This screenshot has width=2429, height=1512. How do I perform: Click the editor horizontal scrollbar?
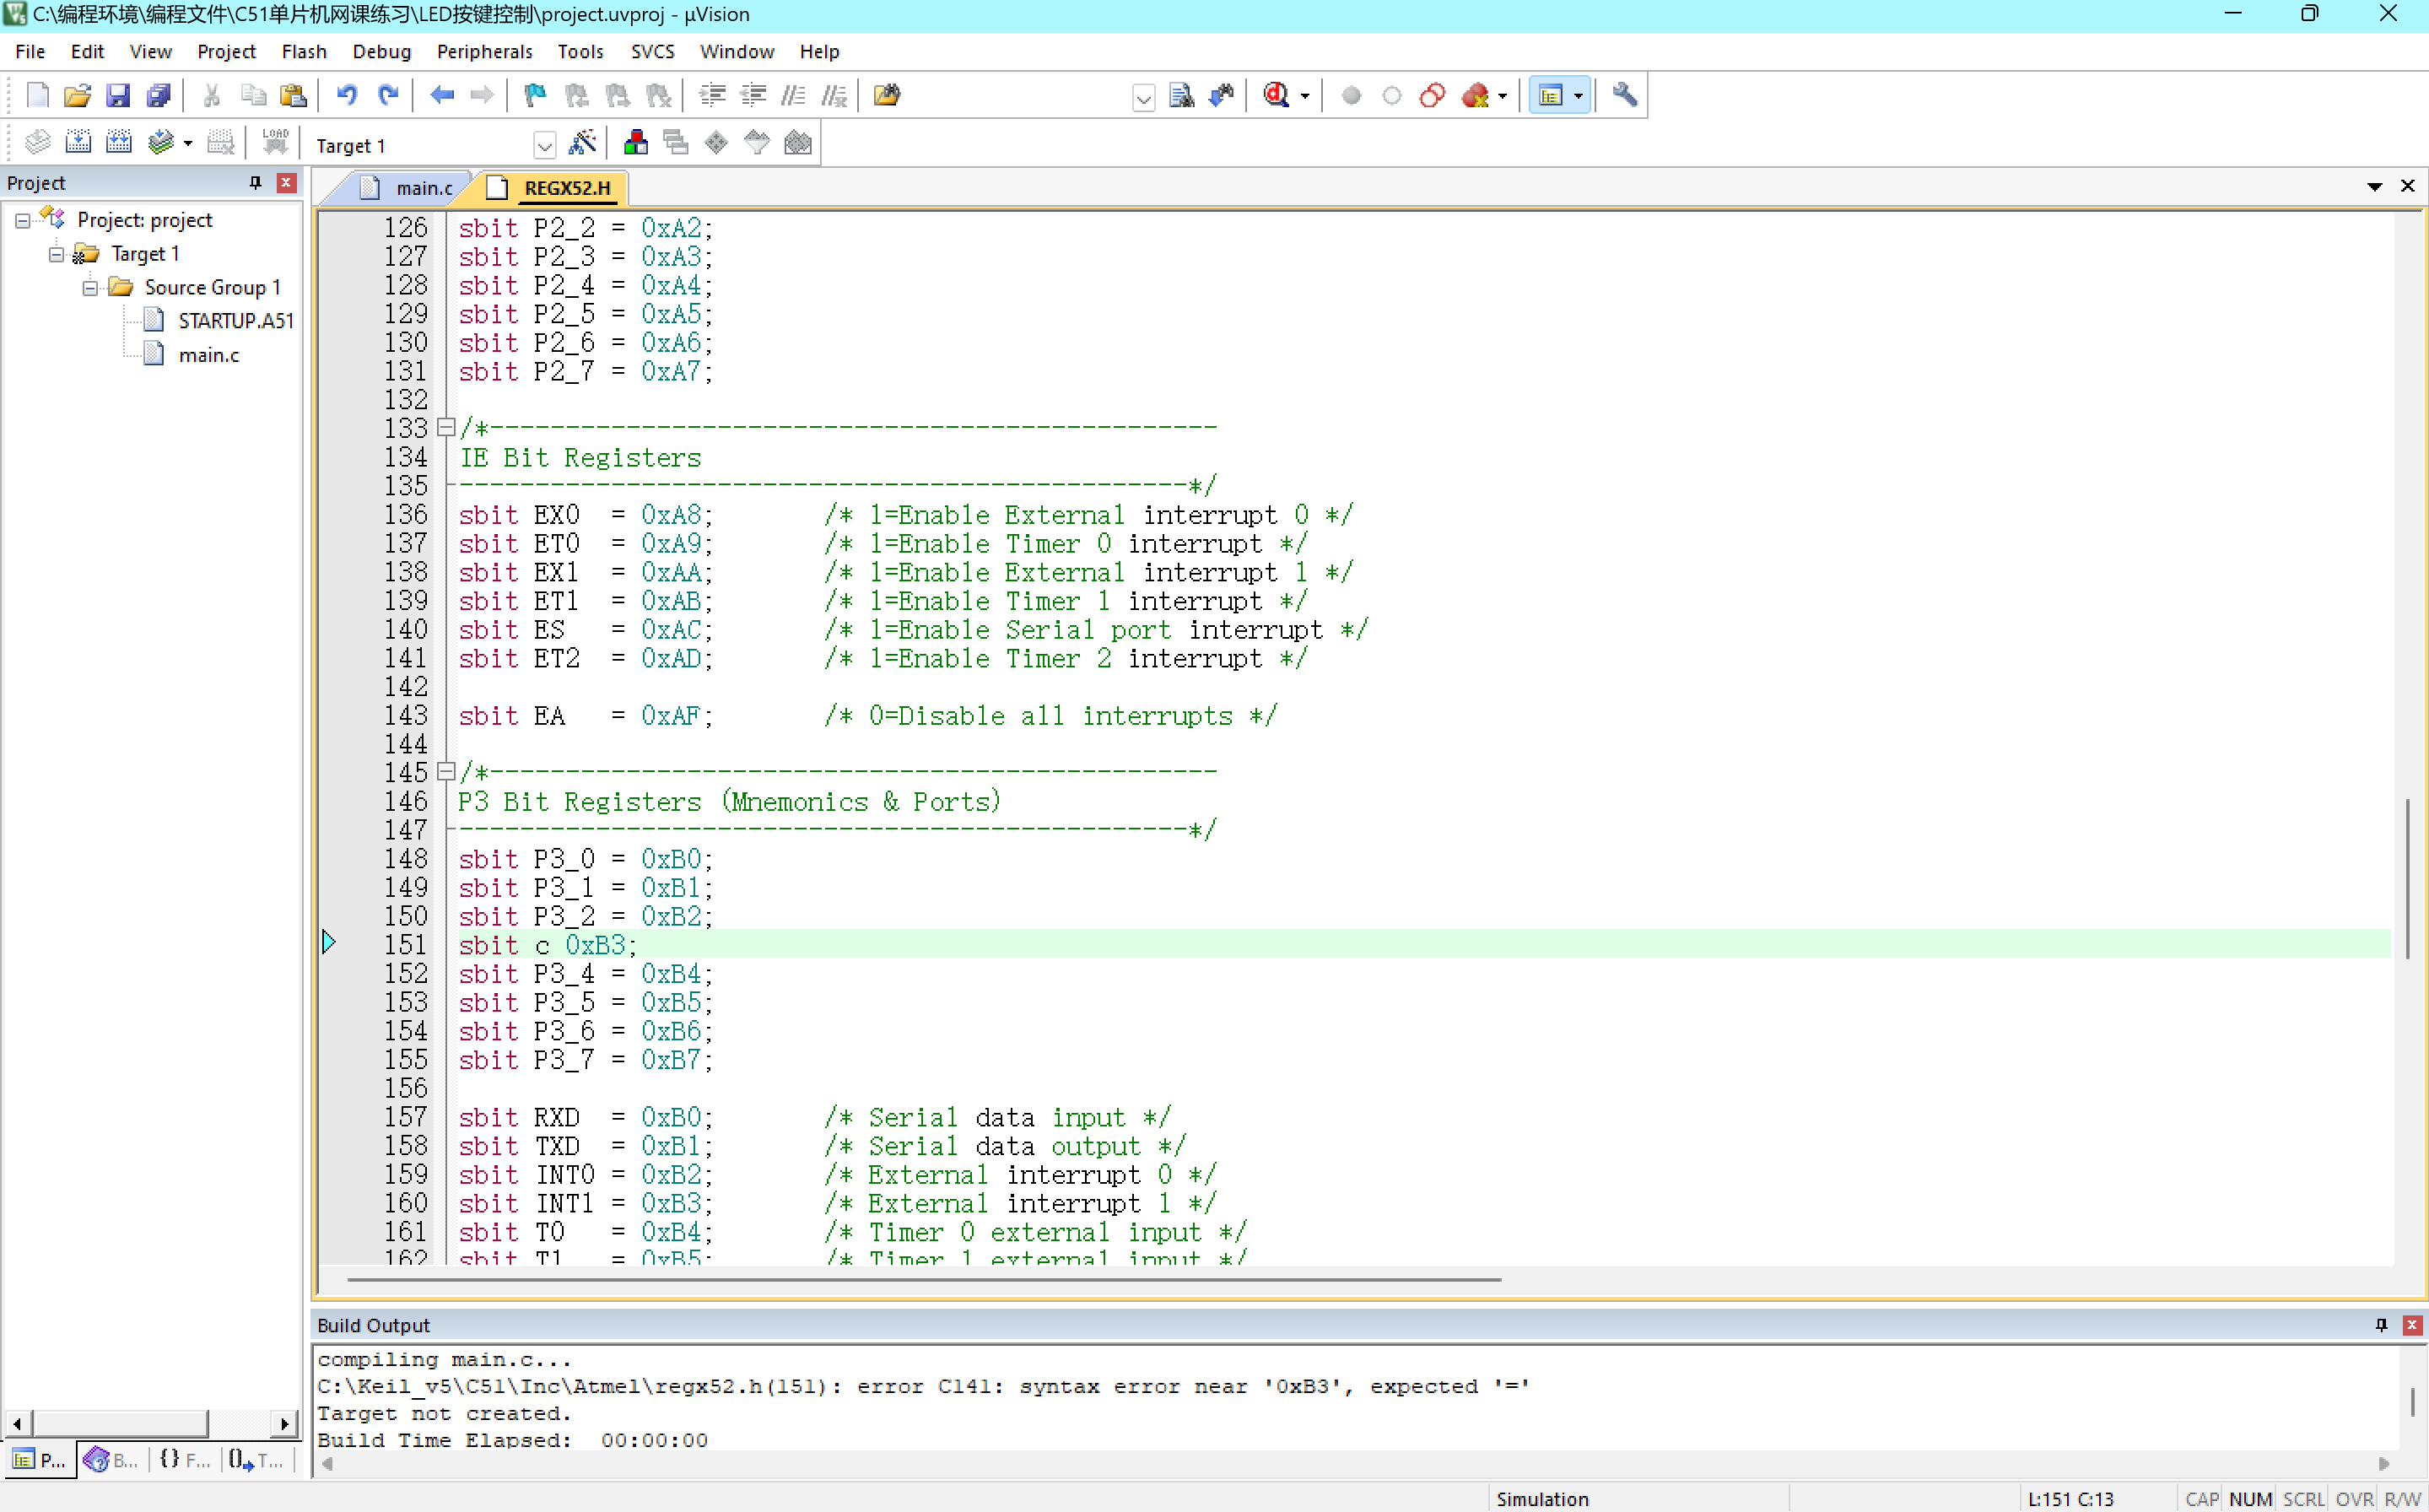[923, 1279]
